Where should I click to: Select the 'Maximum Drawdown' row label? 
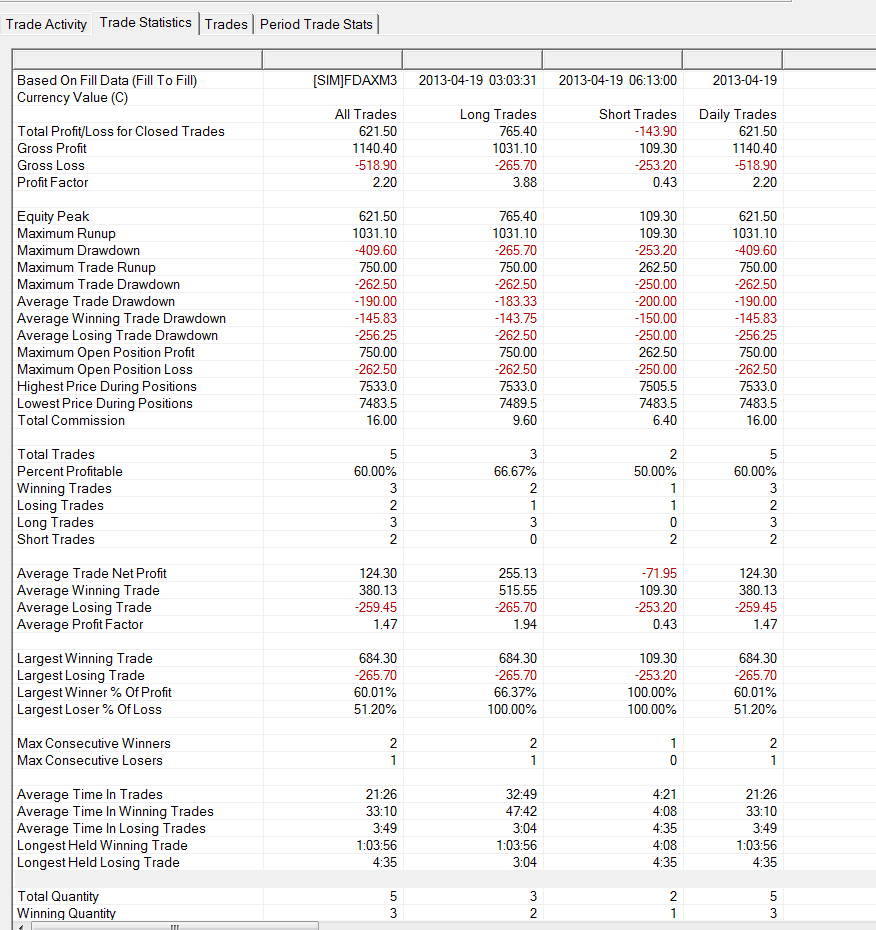point(78,250)
